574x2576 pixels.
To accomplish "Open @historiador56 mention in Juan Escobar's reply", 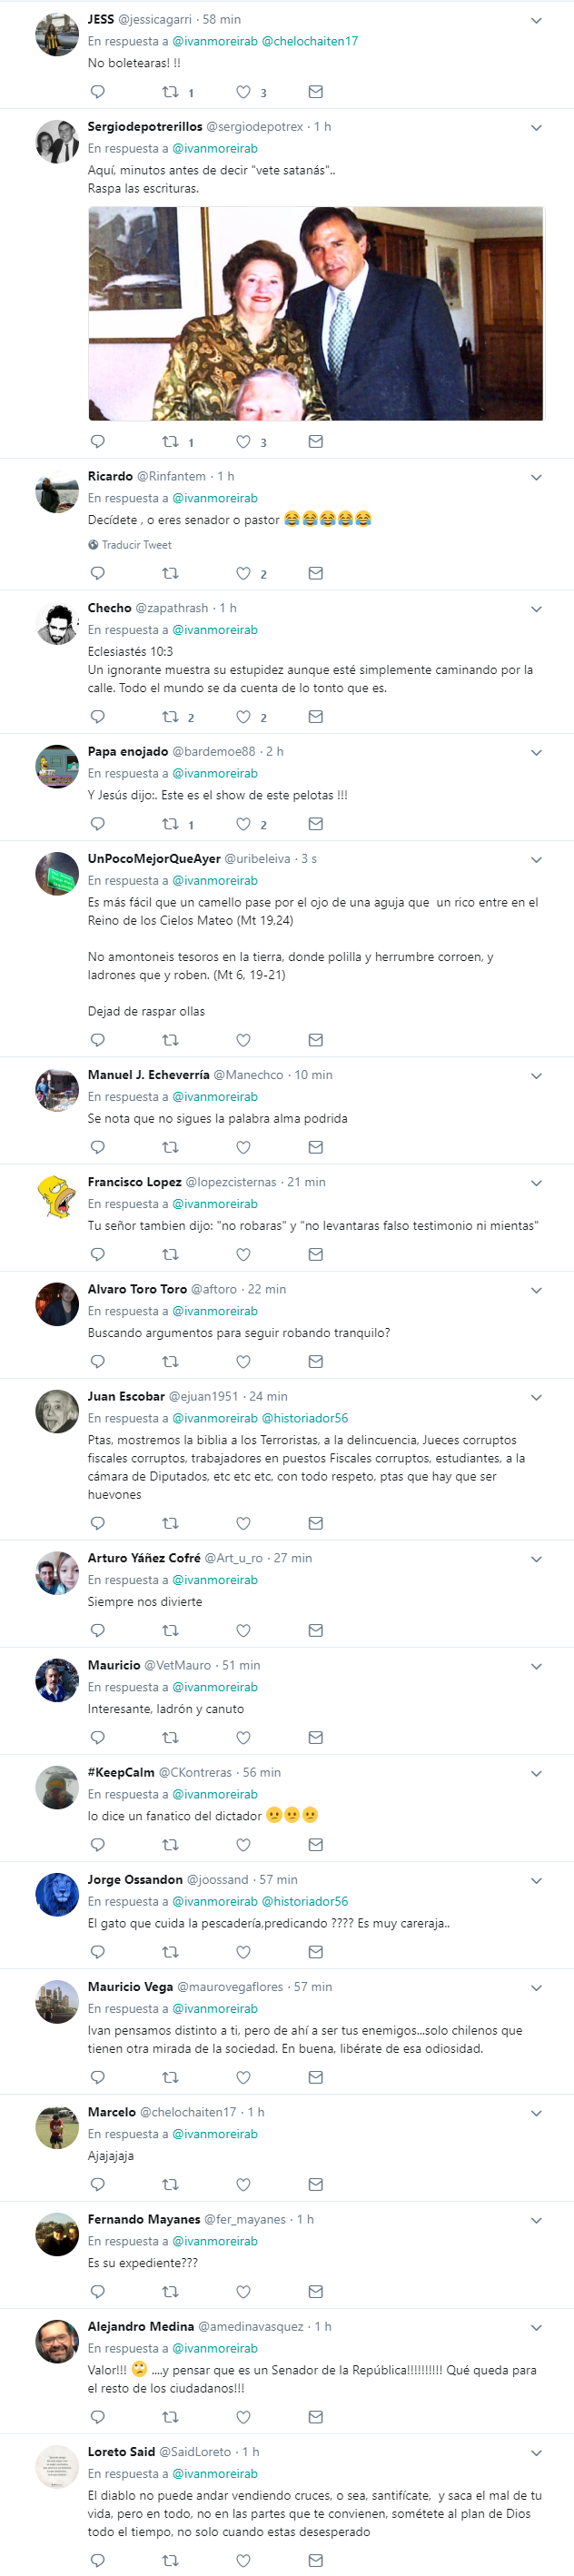I will 305,1418.
